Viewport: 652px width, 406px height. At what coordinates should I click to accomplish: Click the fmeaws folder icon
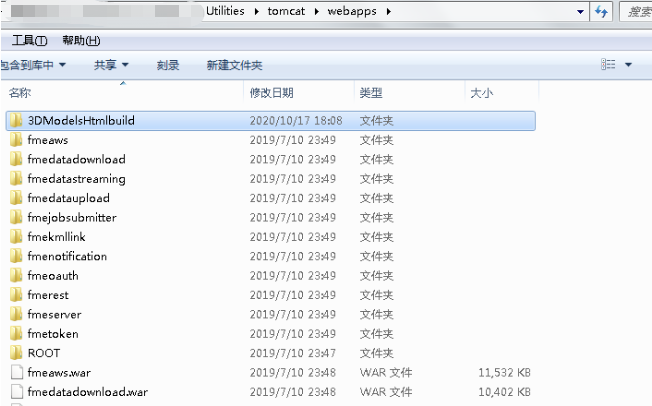click(16, 140)
